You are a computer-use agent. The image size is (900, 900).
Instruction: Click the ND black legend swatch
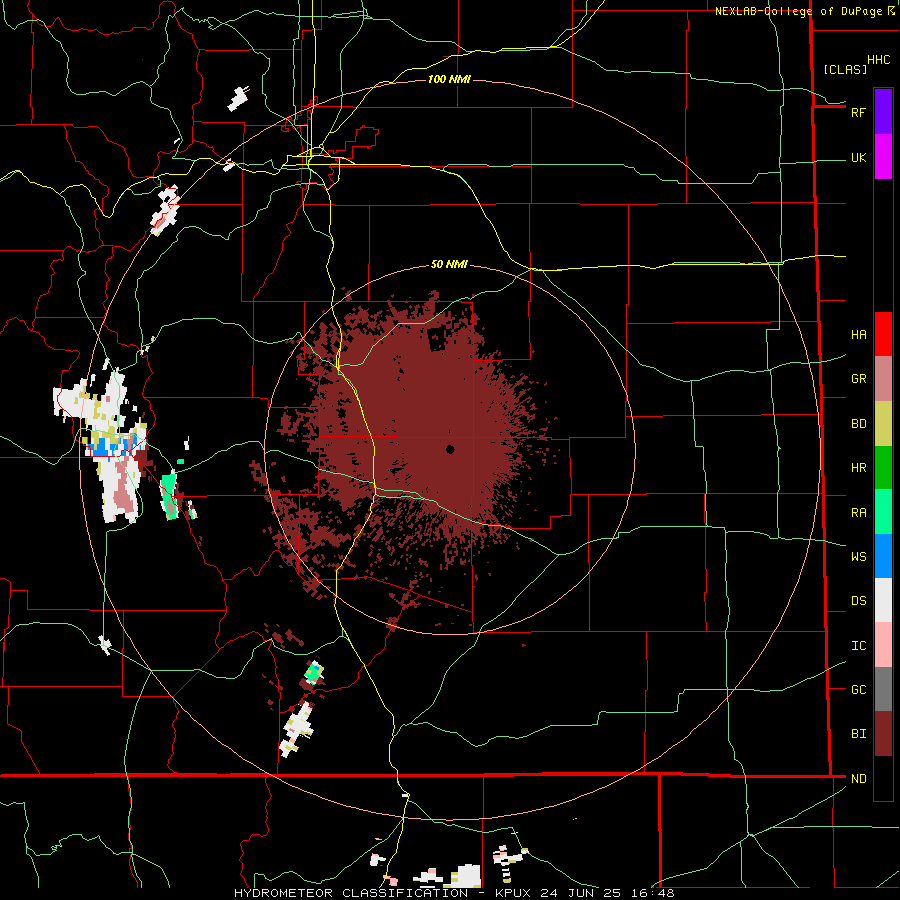click(x=883, y=778)
